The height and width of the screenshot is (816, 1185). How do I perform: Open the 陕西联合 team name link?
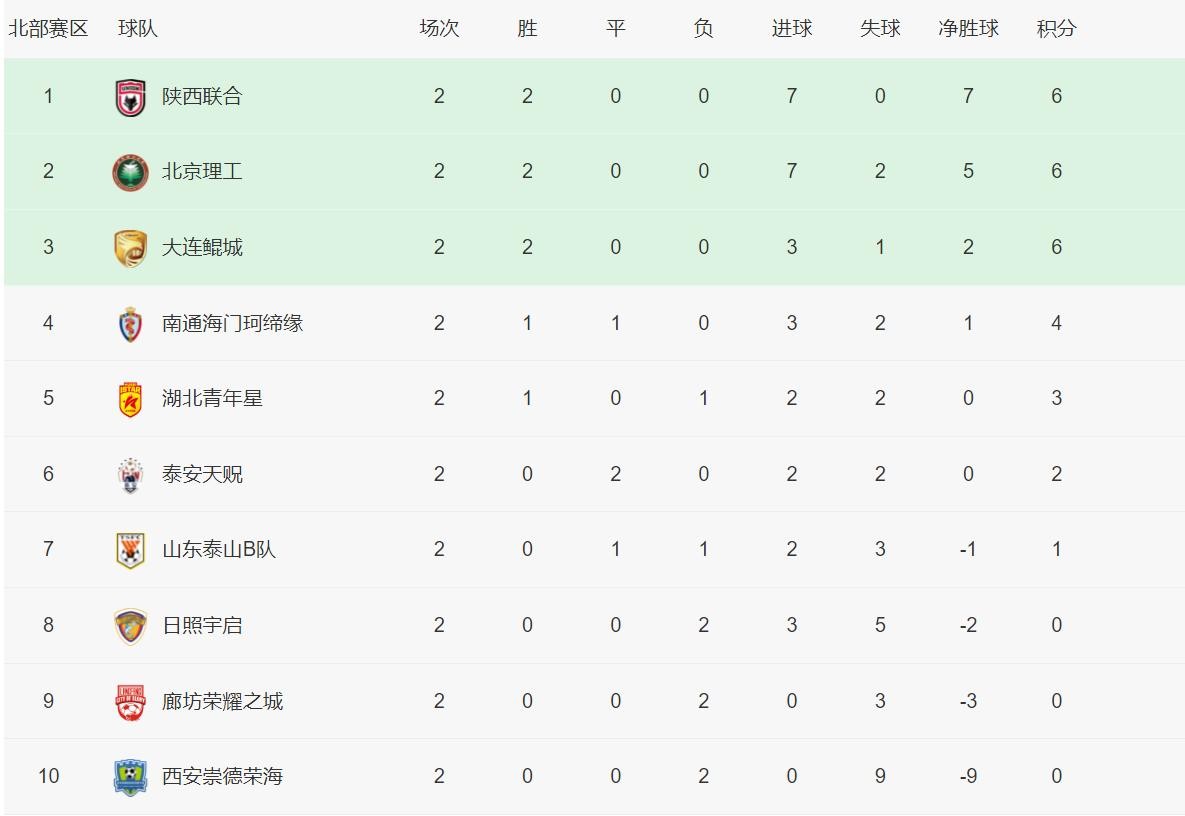(202, 97)
